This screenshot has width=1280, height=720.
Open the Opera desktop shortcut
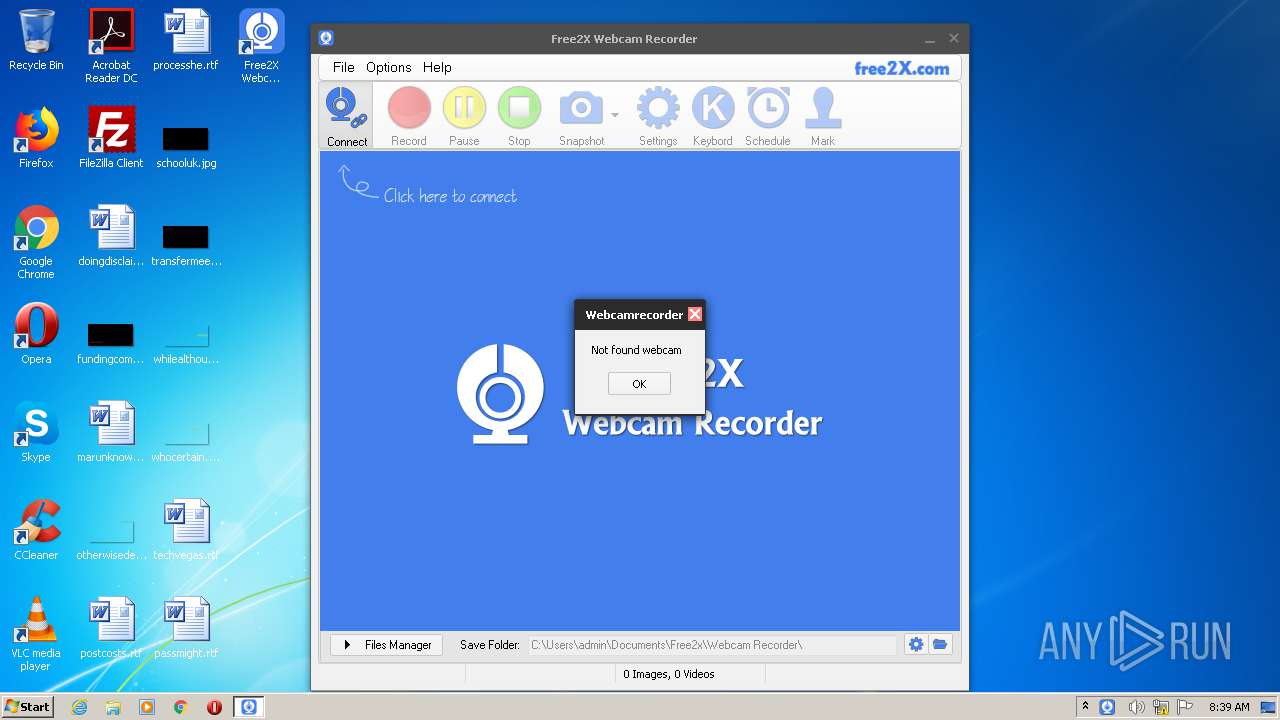pos(36,334)
